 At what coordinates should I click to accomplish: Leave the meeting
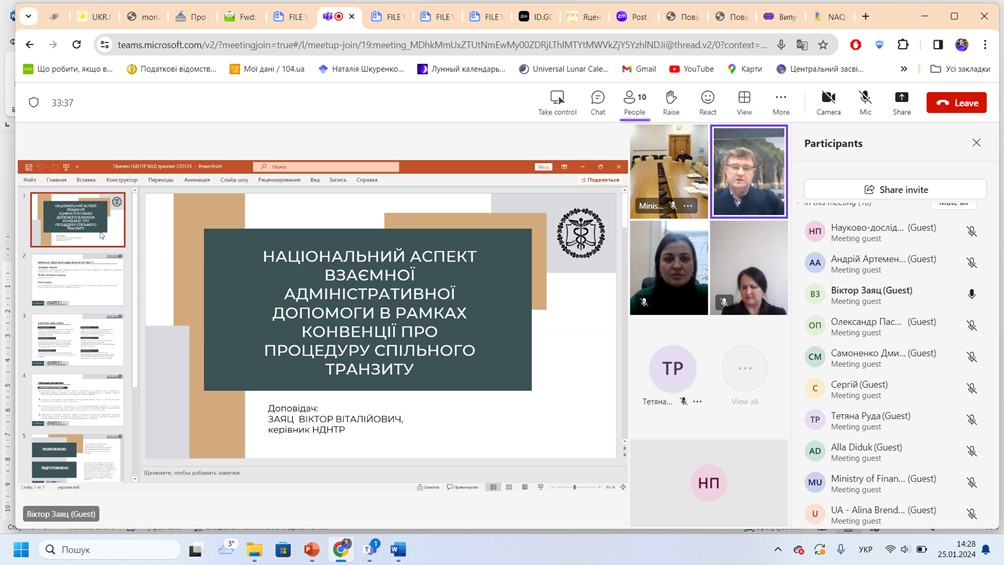pyautogui.click(x=957, y=102)
